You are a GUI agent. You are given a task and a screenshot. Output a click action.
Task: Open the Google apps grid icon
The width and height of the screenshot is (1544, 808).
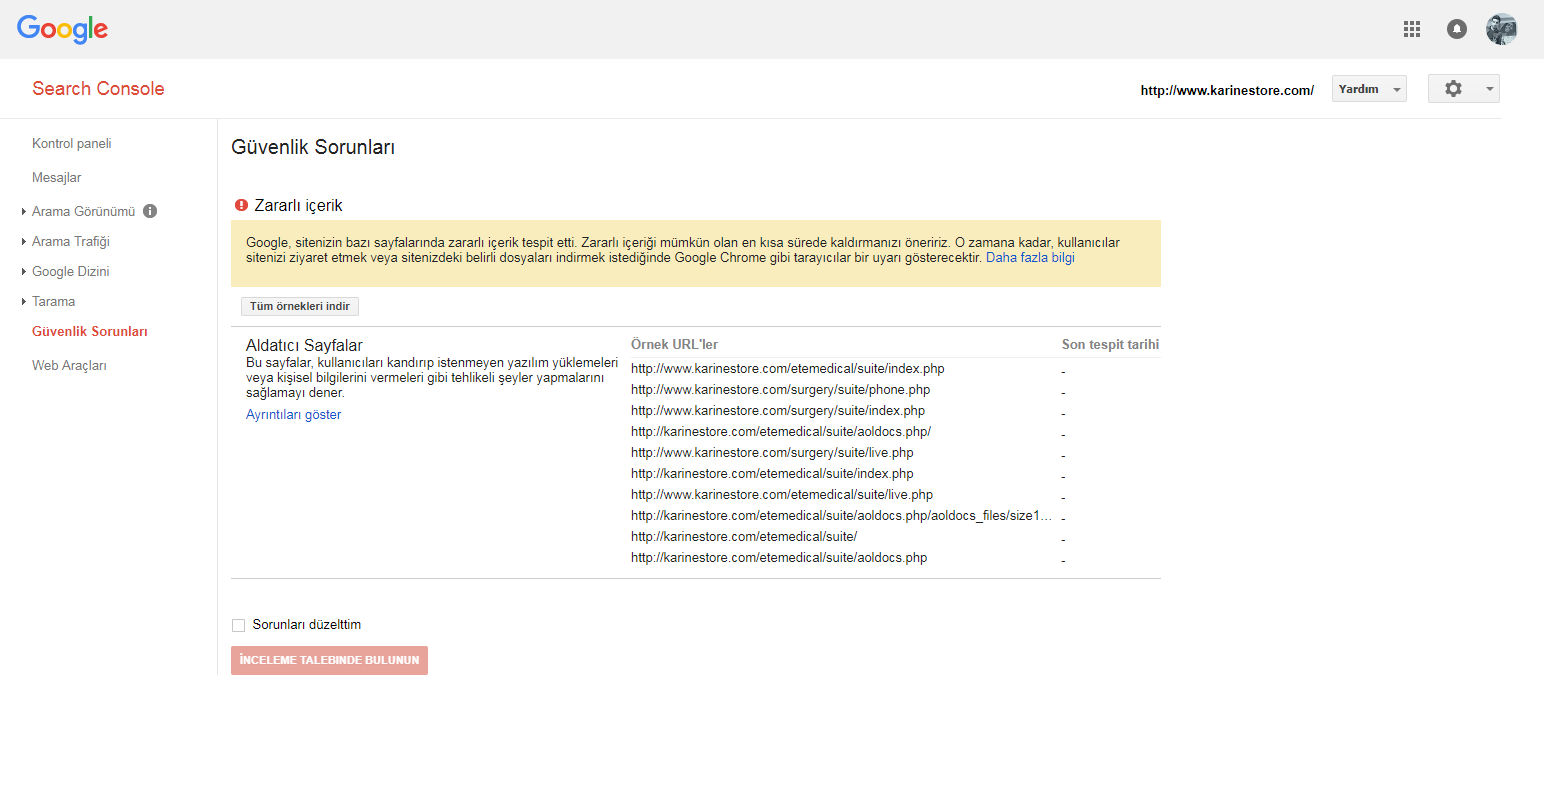tap(1412, 29)
